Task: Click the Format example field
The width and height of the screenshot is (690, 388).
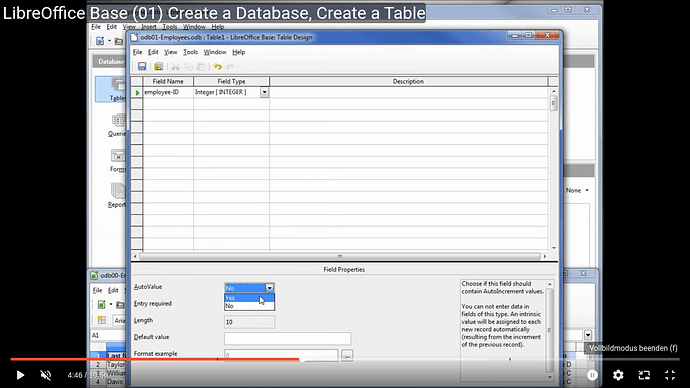Action: [x=281, y=355]
